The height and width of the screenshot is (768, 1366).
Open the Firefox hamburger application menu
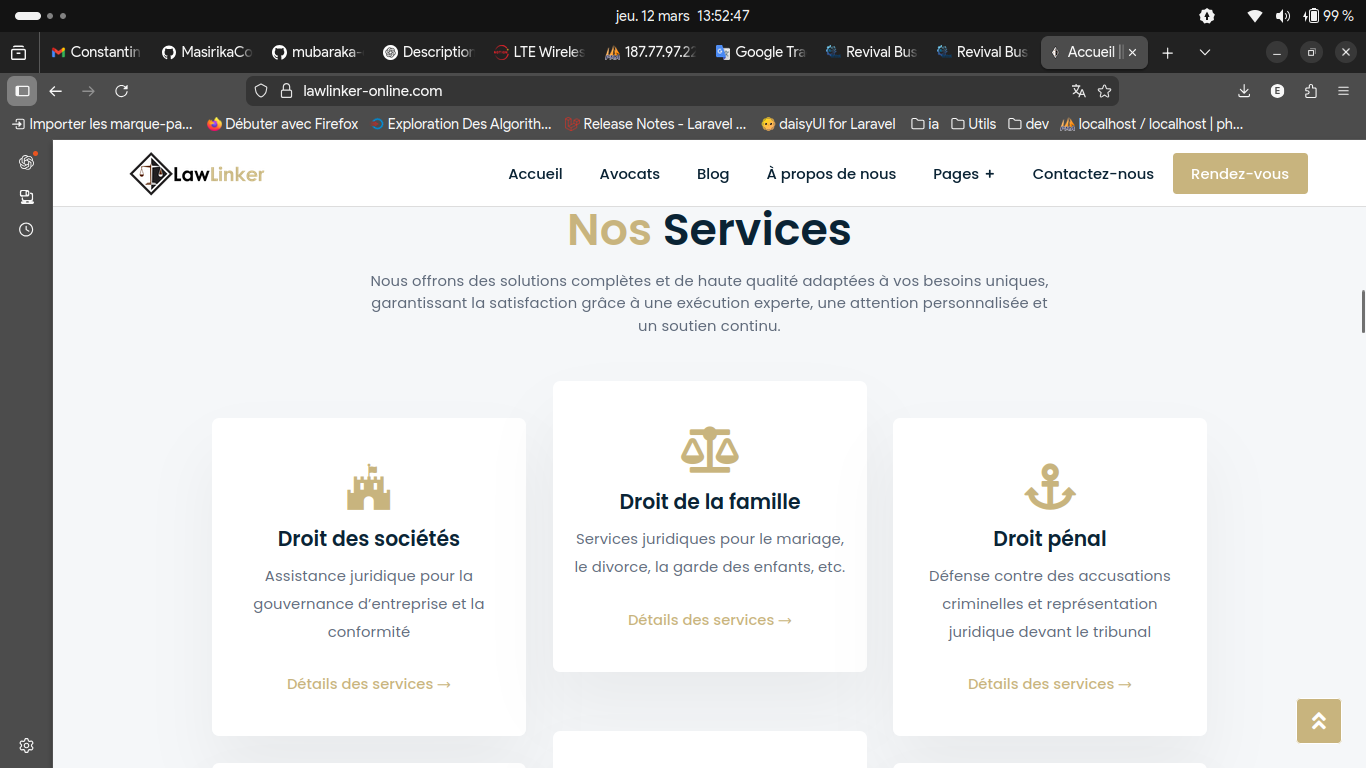(x=1344, y=91)
